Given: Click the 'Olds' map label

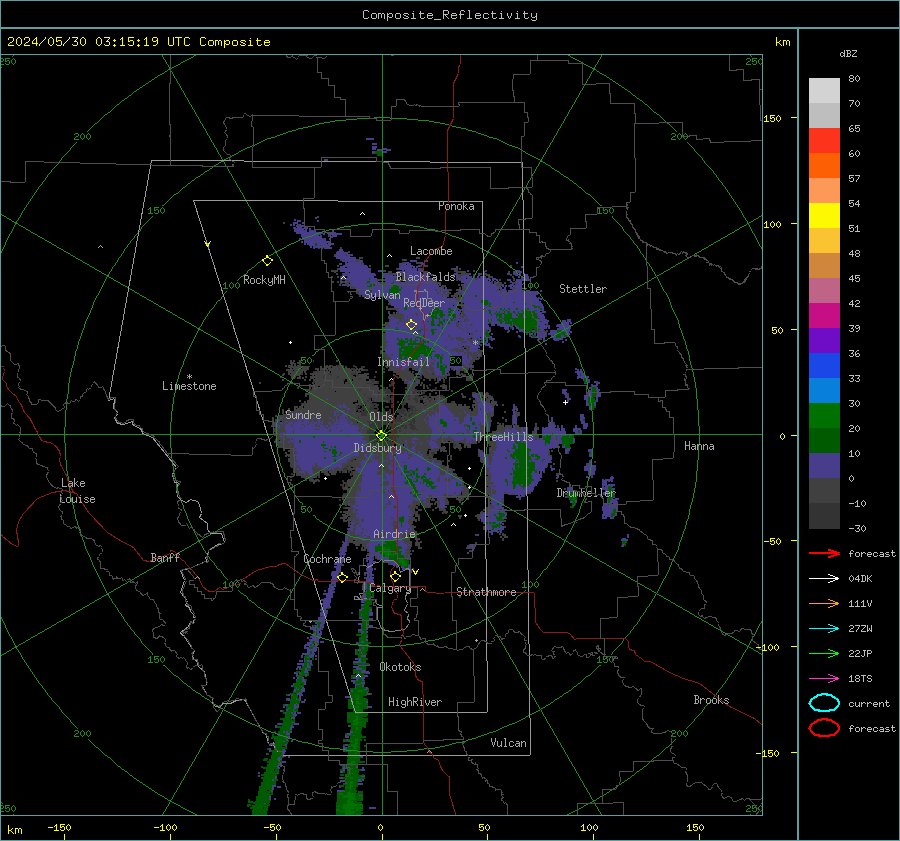Looking at the screenshot, I should click(381, 417).
